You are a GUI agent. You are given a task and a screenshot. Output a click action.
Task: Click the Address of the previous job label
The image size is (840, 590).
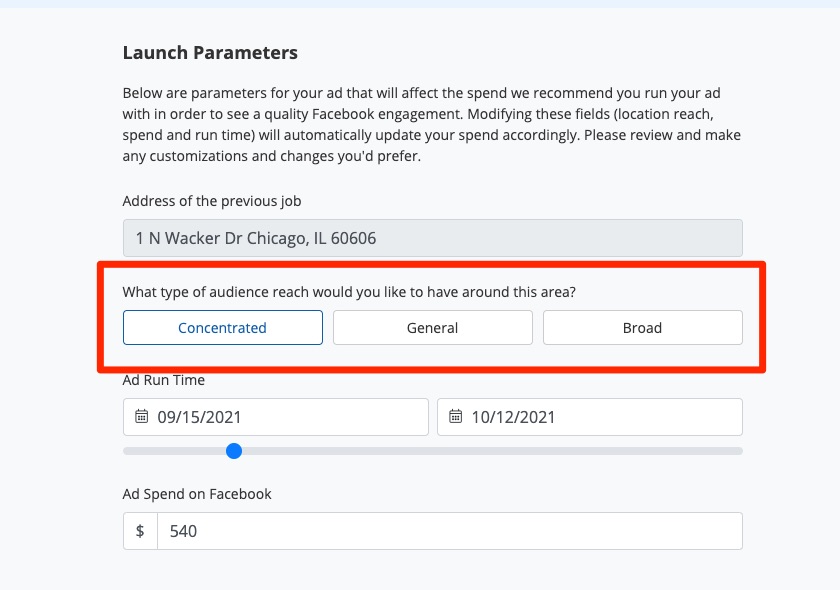(212, 201)
